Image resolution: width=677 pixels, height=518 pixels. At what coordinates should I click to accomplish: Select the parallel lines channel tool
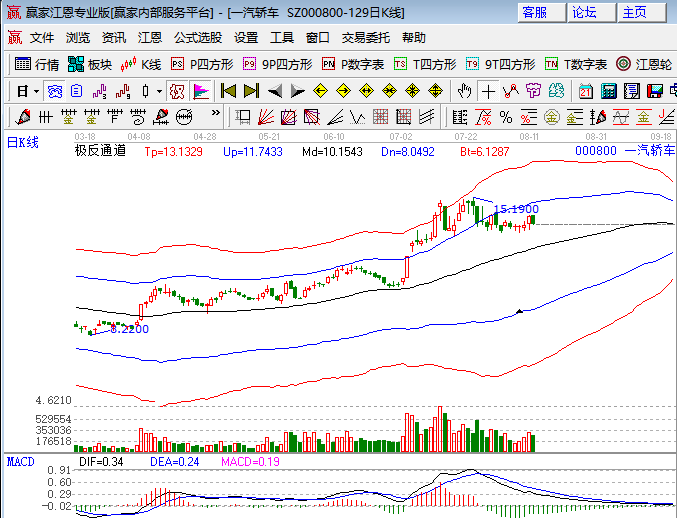click(427, 117)
